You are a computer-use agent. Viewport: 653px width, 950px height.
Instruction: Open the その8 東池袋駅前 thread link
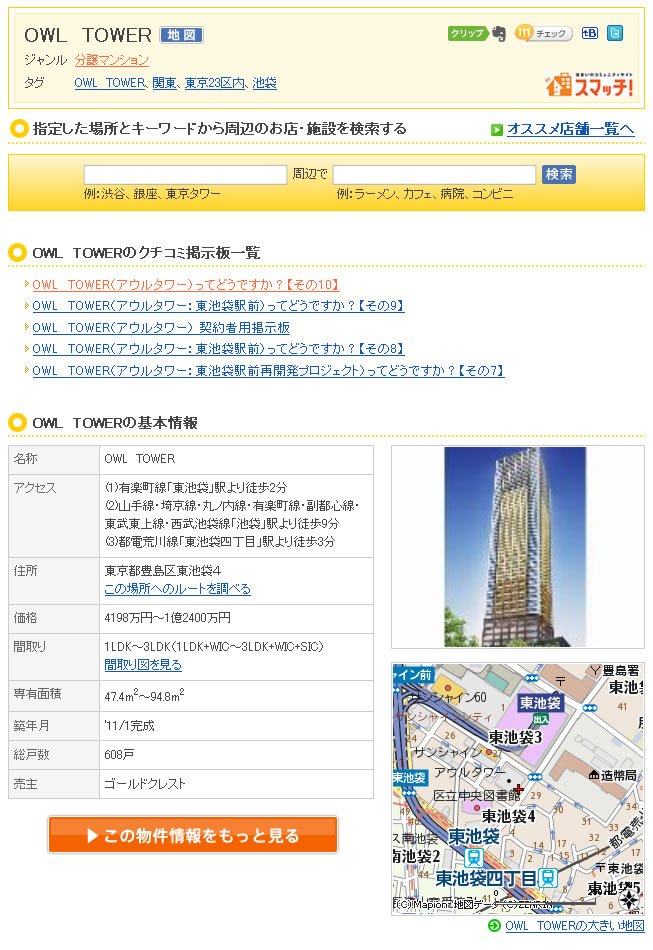(x=218, y=349)
